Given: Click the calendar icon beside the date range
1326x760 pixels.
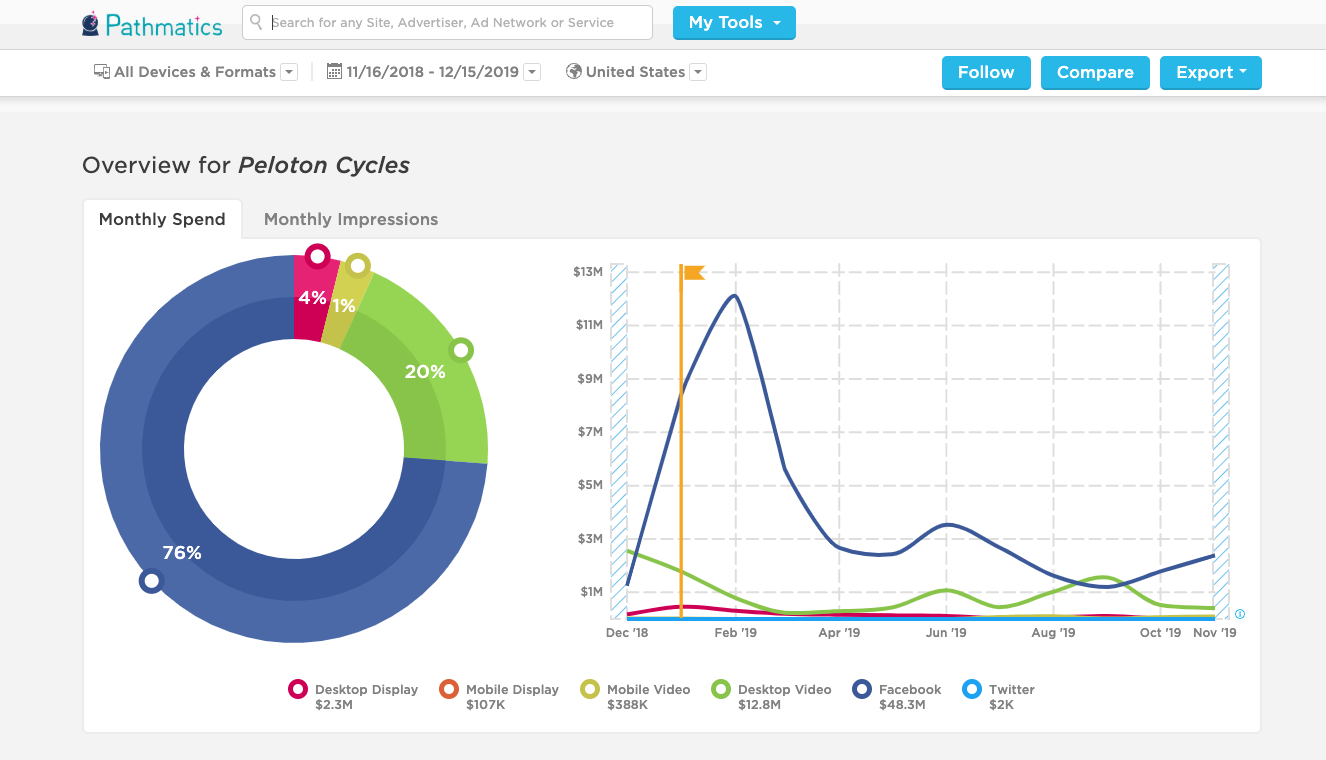Looking at the screenshot, I should (x=335, y=72).
